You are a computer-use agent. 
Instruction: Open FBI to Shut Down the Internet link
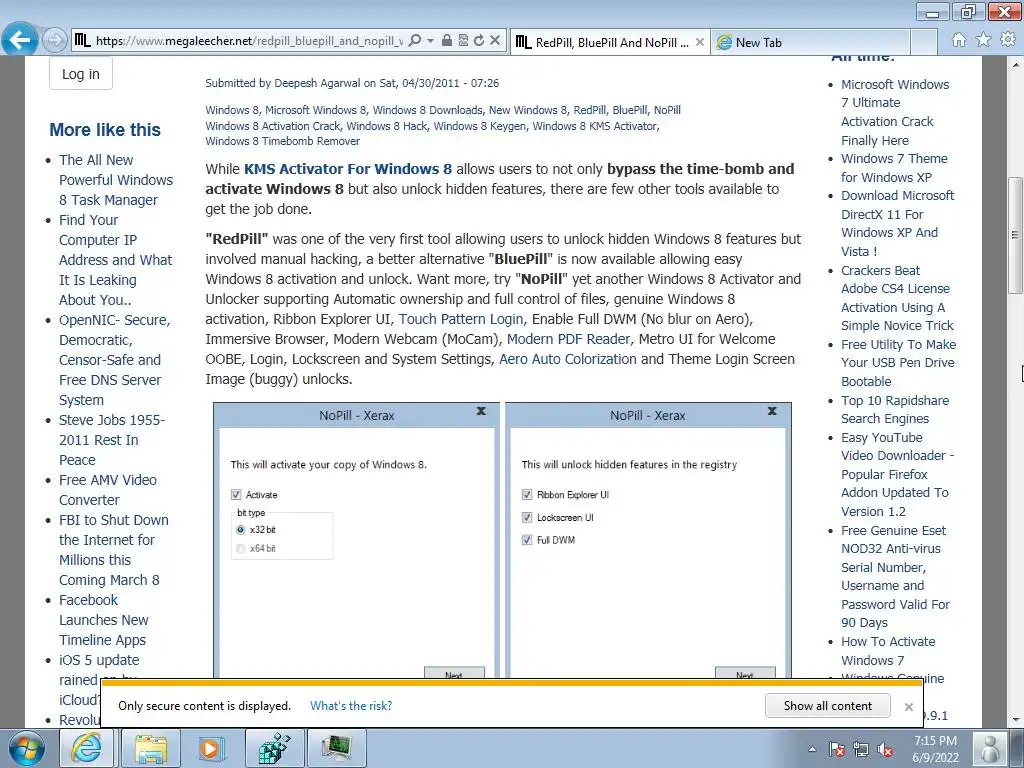click(x=114, y=550)
